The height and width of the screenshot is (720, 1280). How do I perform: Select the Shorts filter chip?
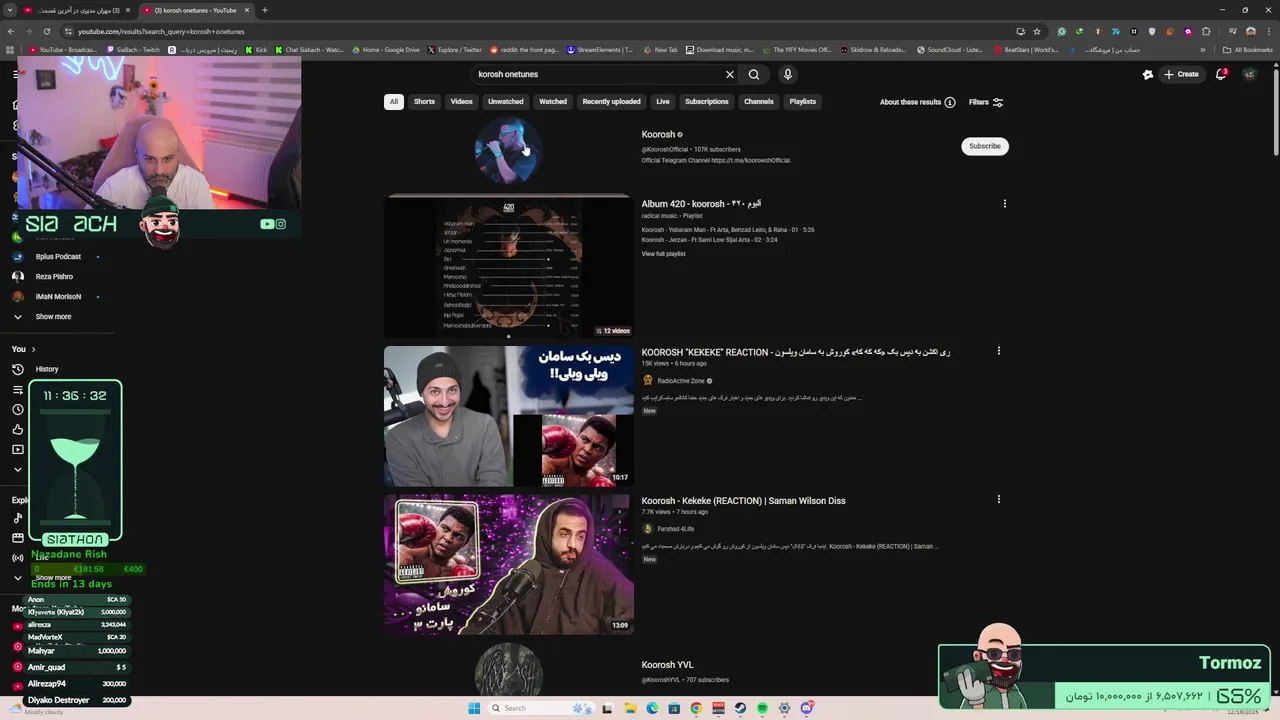(424, 101)
